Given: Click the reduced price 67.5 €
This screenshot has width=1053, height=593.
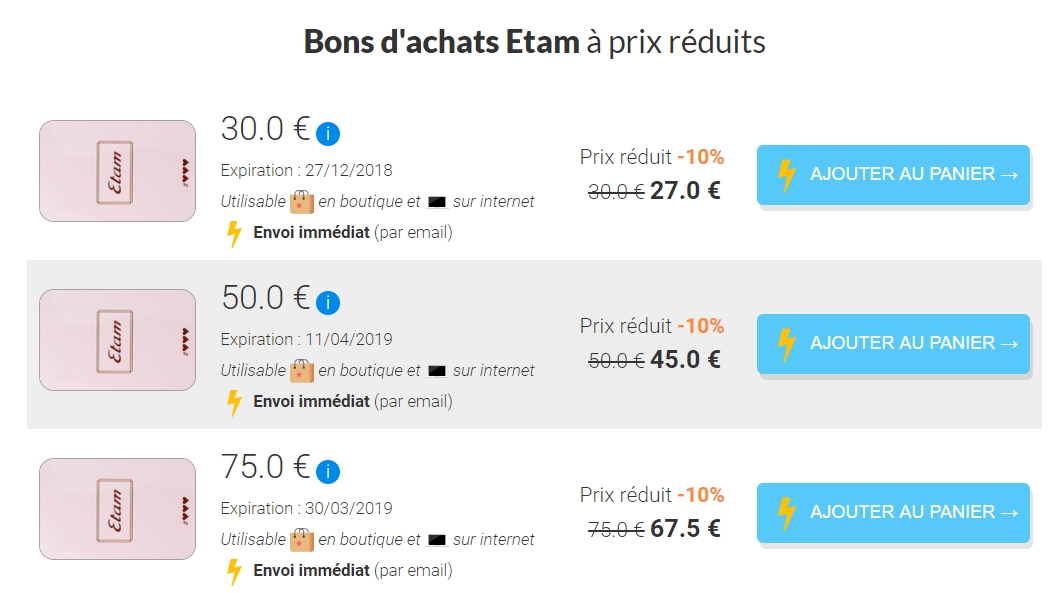Looking at the screenshot, I should click(685, 529).
